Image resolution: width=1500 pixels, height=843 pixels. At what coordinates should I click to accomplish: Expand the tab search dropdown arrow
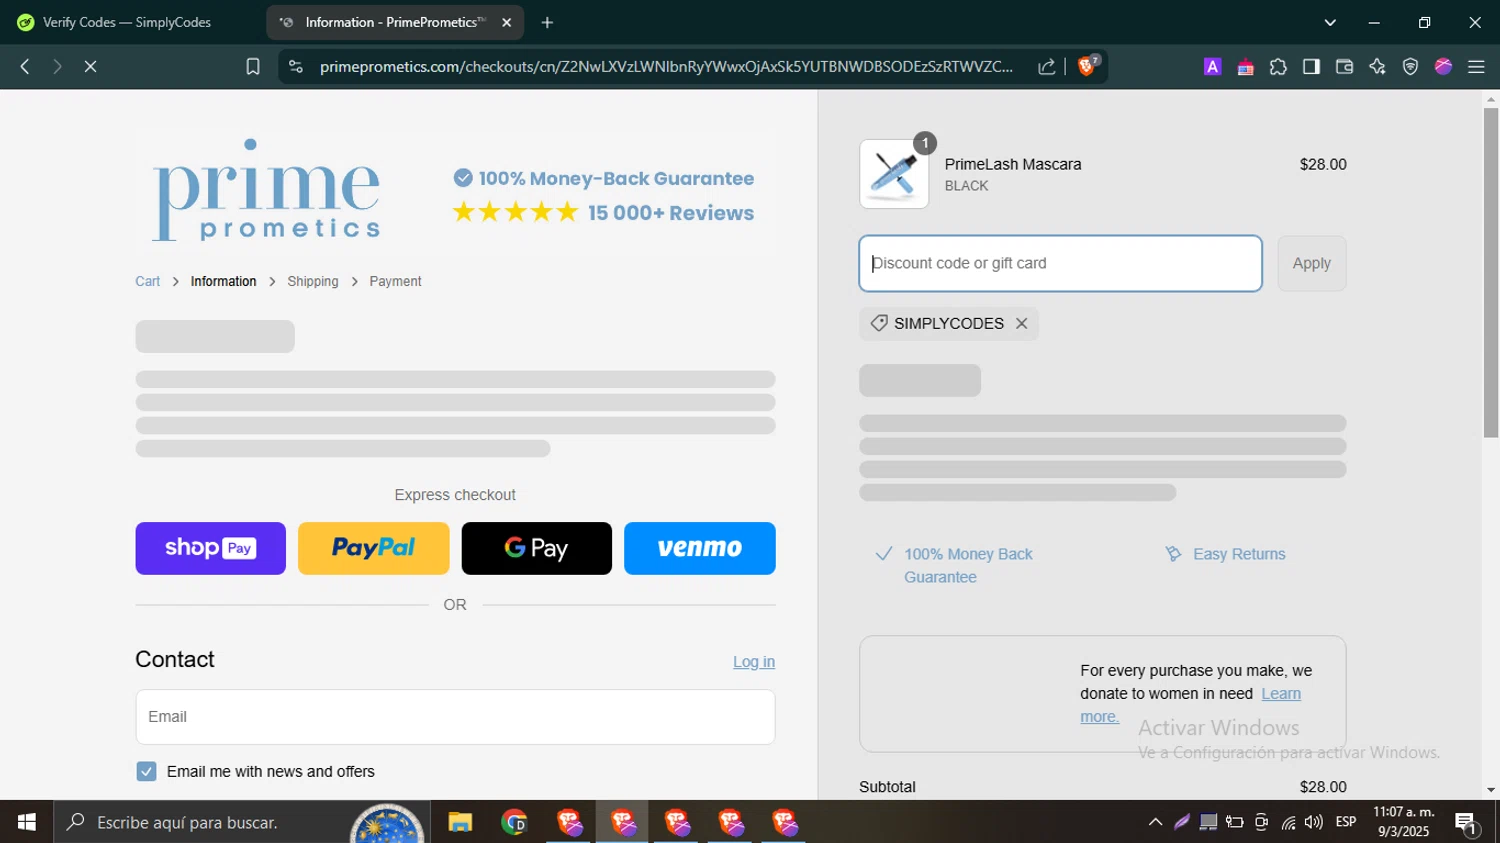tap(1330, 22)
